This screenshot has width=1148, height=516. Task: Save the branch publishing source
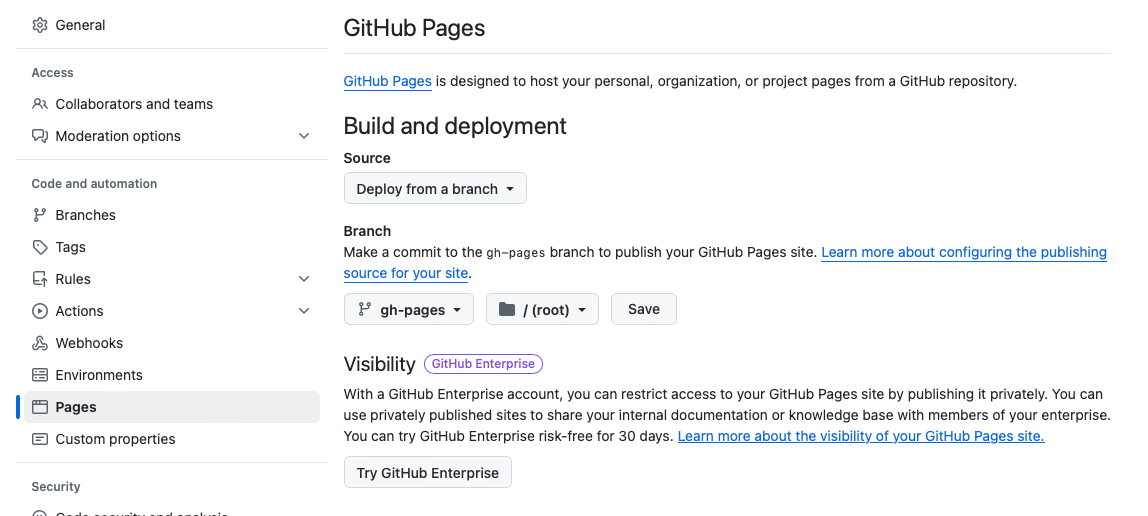coord(644,309)
